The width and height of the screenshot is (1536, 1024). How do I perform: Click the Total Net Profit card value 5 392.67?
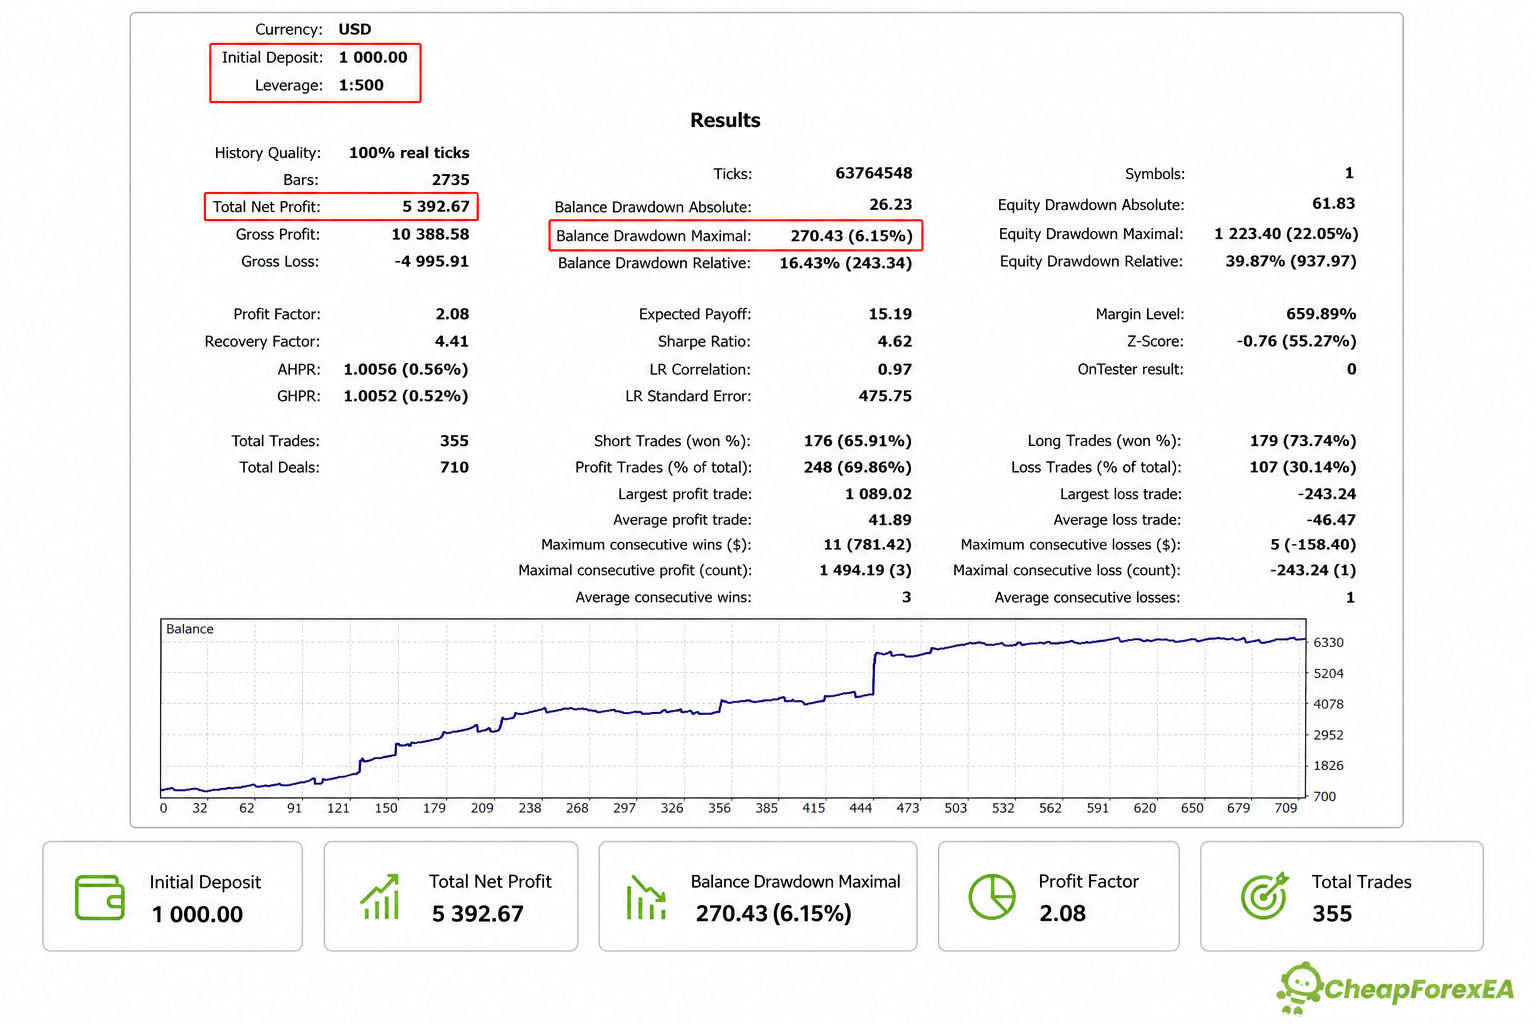pos(477,914)
